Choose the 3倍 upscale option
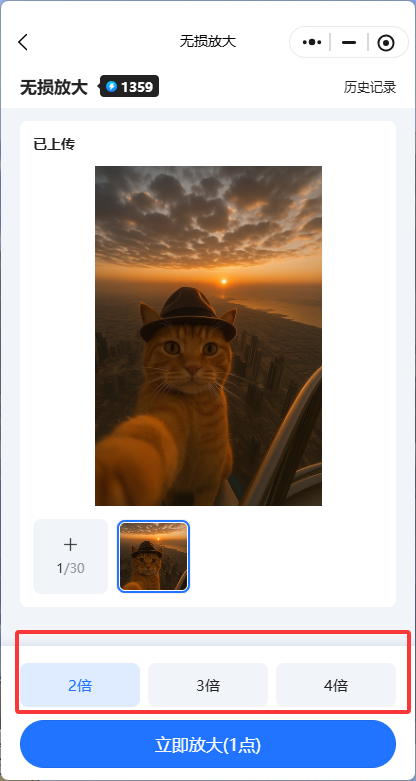 (208, 685)
